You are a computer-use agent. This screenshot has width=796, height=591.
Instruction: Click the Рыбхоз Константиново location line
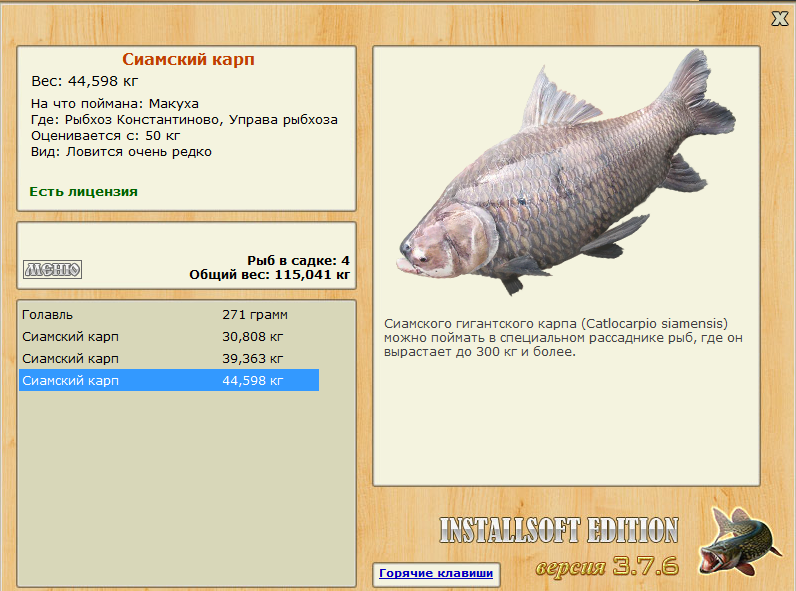pos(184,120)
